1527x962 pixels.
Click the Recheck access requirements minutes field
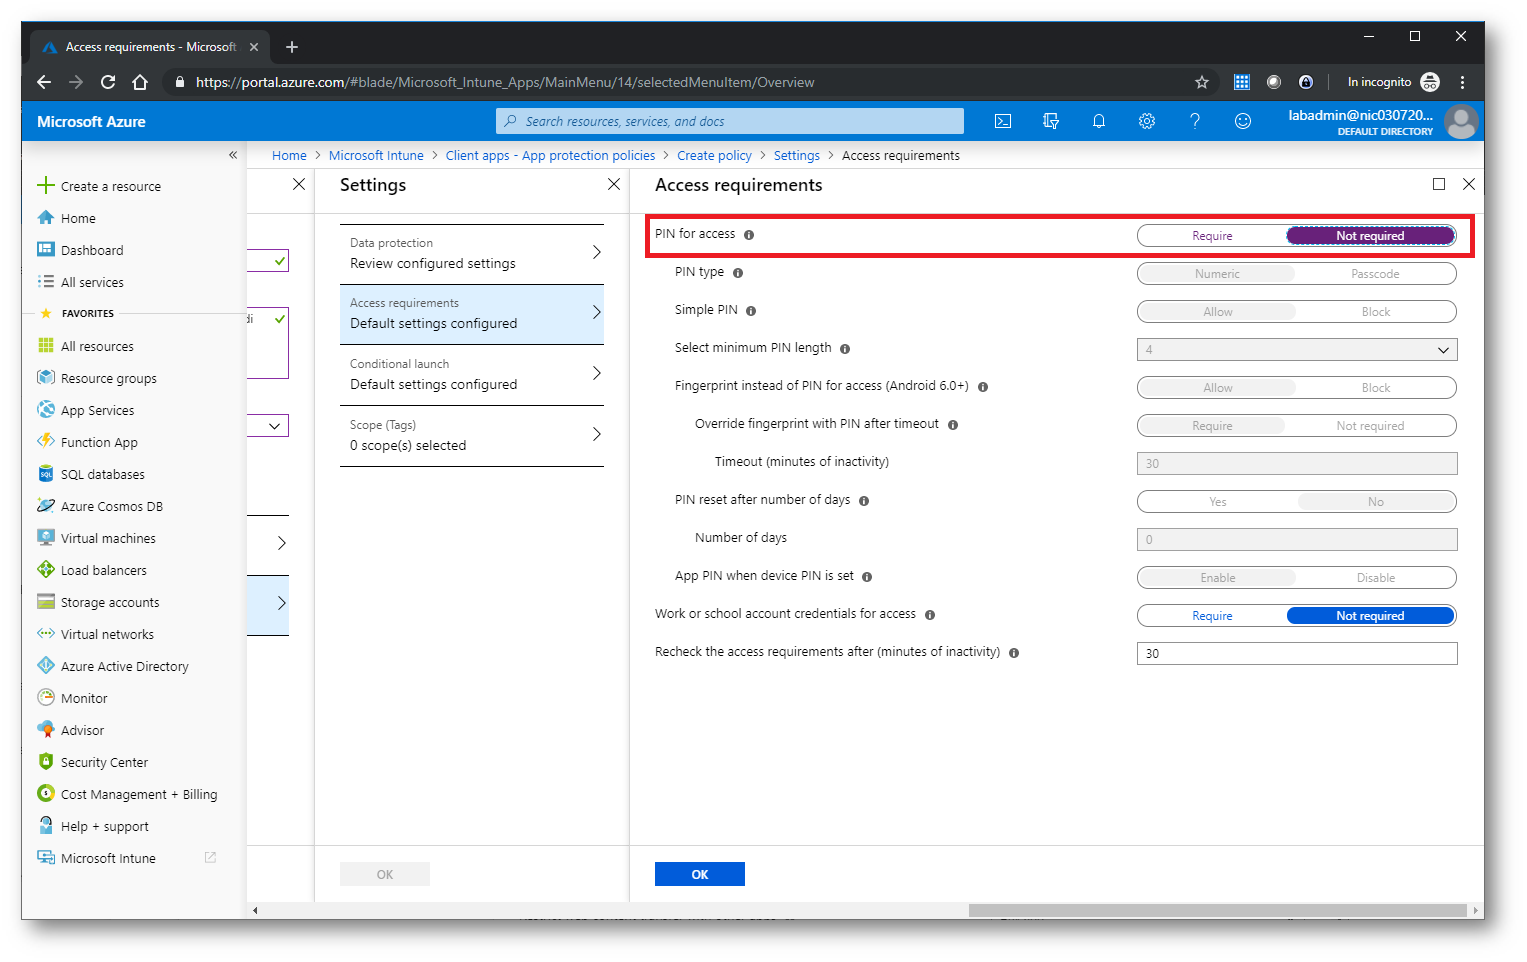[1297, 654]
